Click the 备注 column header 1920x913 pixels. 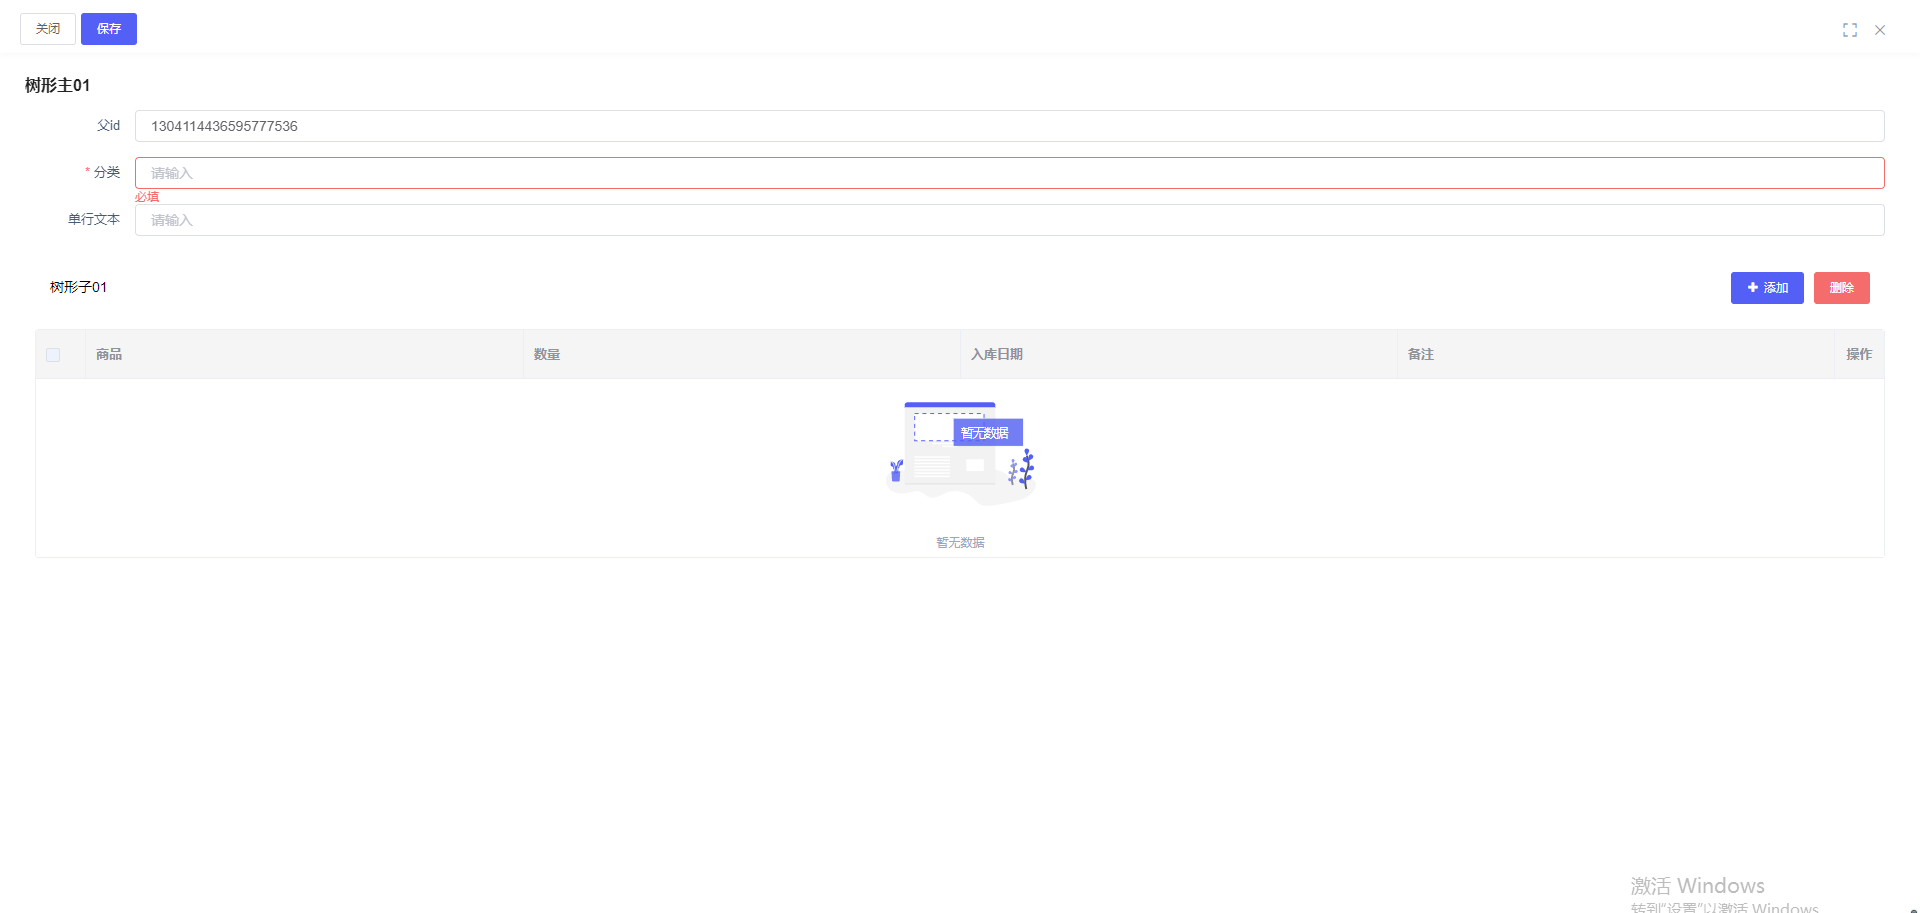(1420, 354)
